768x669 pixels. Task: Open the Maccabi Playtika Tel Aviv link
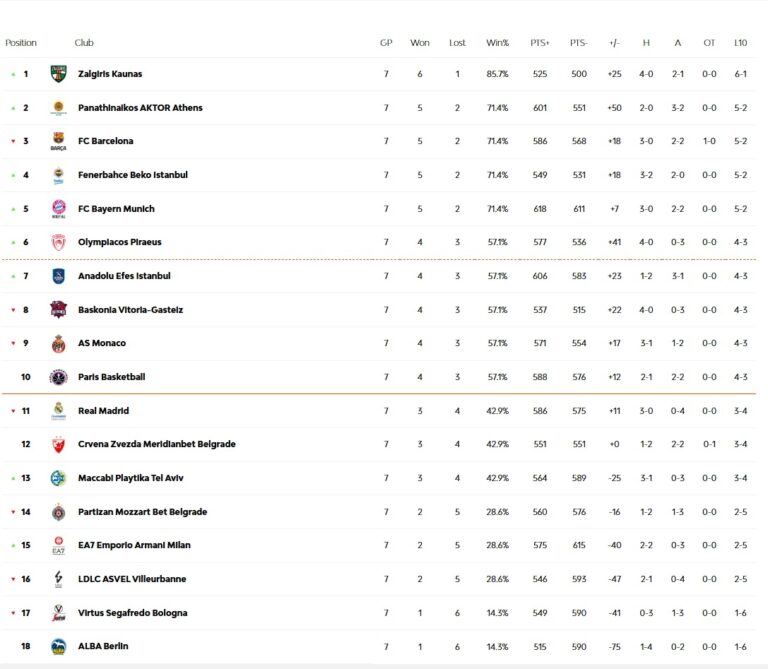[132, 478]
